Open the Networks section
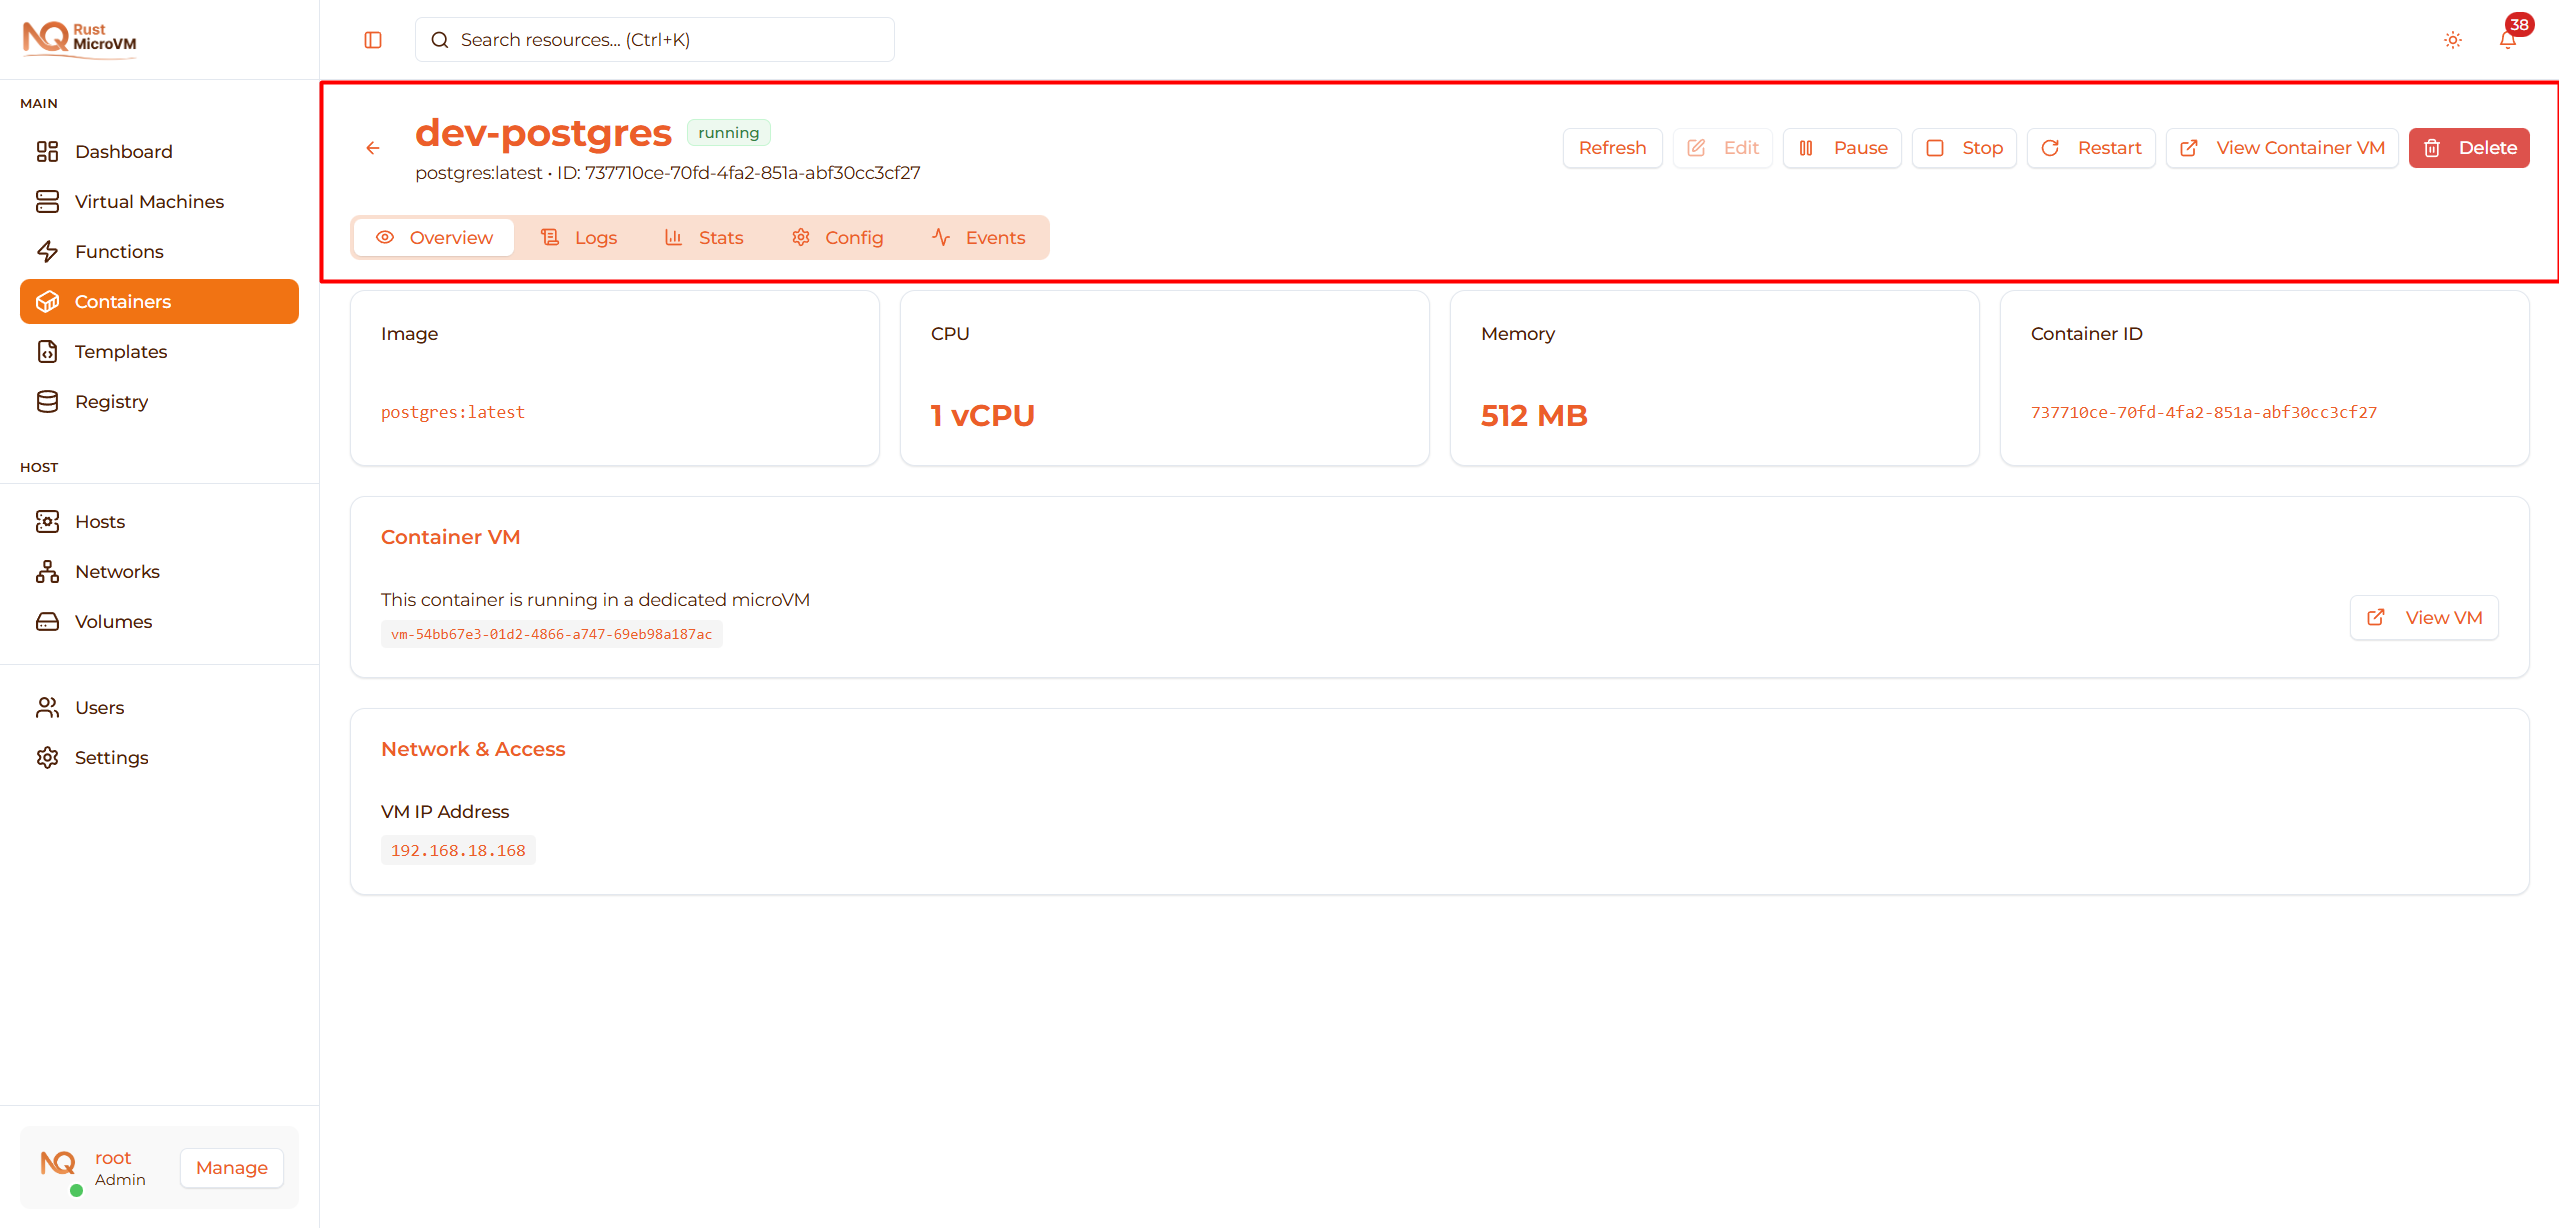The image size is (2559, 1228). [x=117, y=571]
